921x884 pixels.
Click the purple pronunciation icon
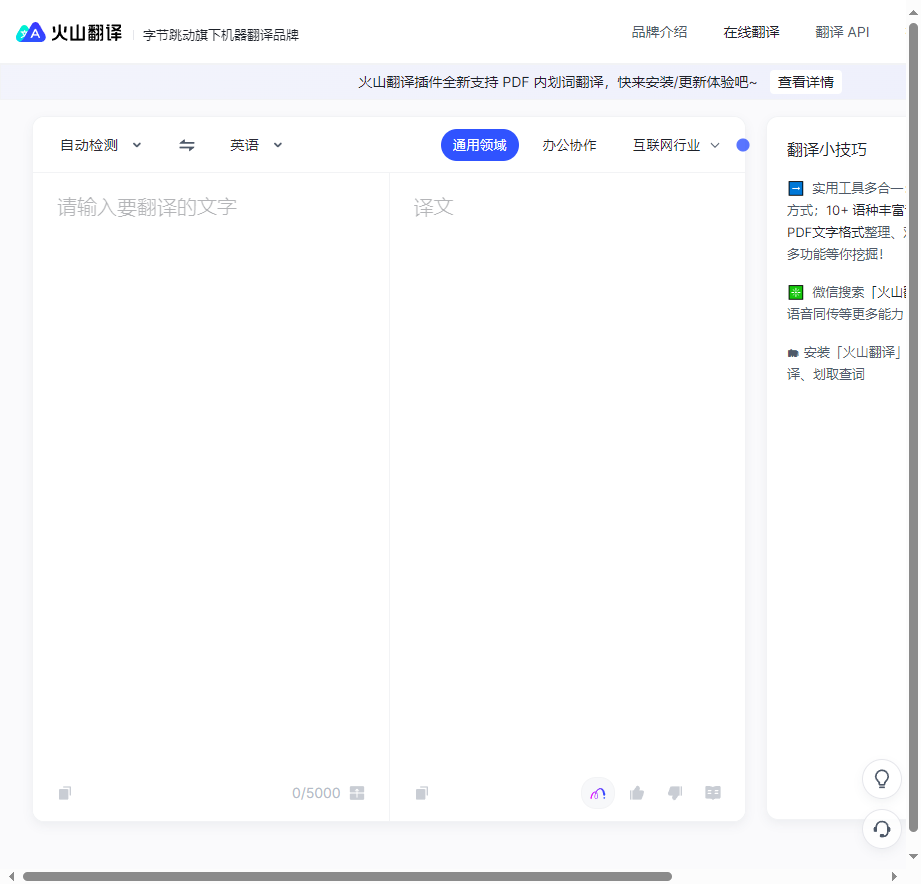[x=598, y=793]
